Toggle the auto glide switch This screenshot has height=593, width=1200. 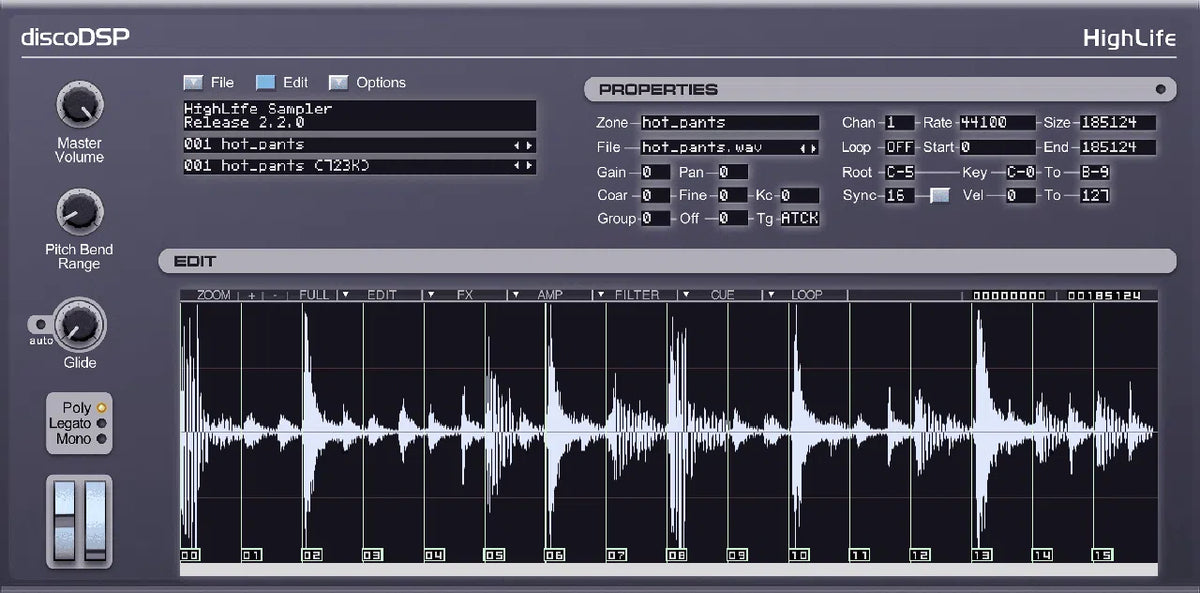click(39, 325)
